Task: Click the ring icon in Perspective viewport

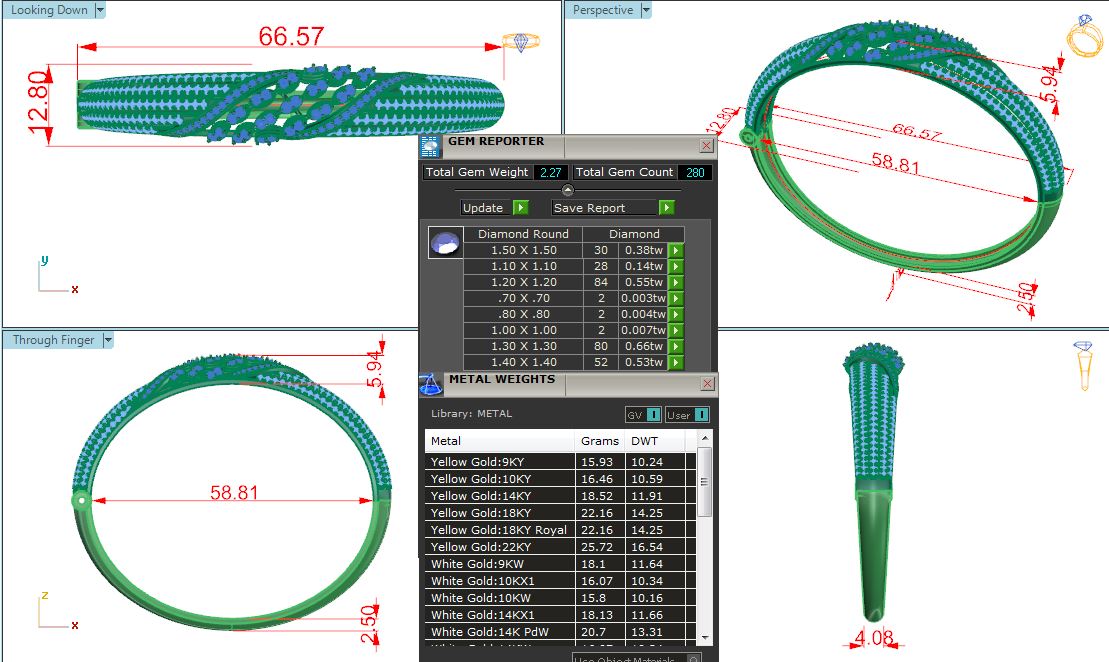Action: pos(1084,38)
